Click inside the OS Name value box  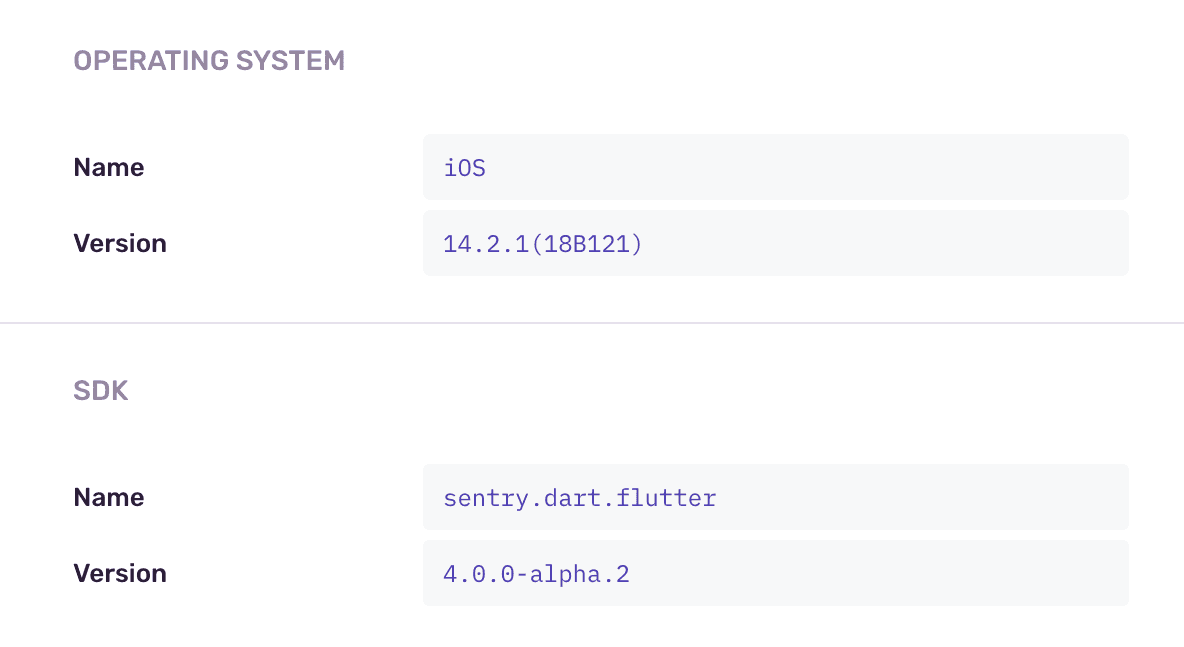(x=776, y=167)
